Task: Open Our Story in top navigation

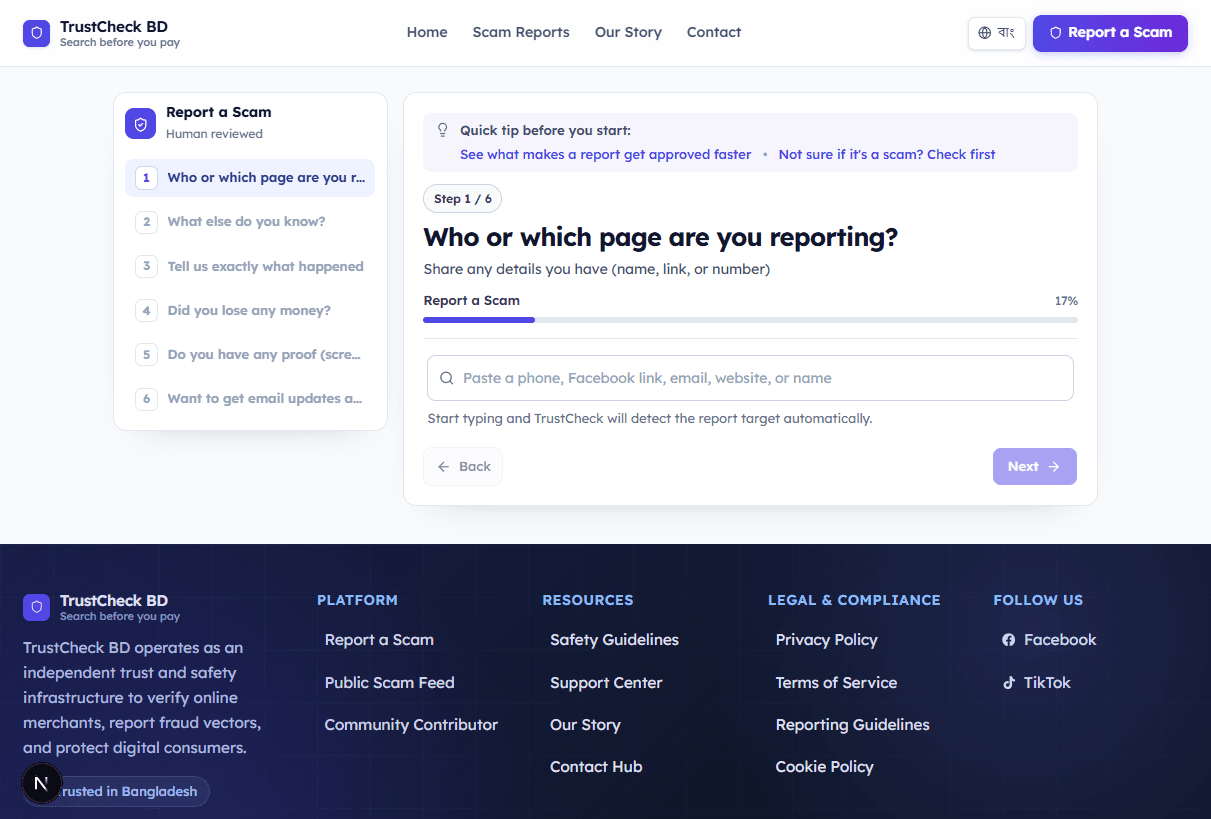Action: (x=628, y=32)
